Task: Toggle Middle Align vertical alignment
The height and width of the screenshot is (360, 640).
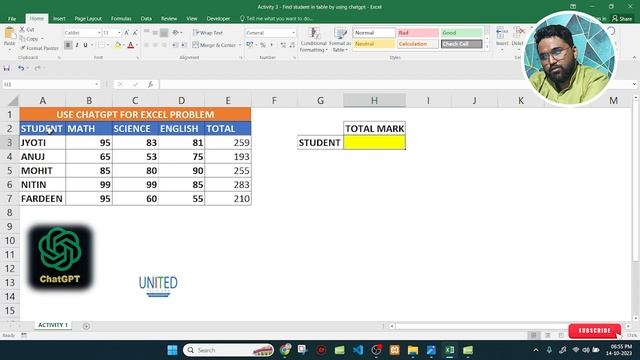Action: pyautogui.click(x=155, y=33)
